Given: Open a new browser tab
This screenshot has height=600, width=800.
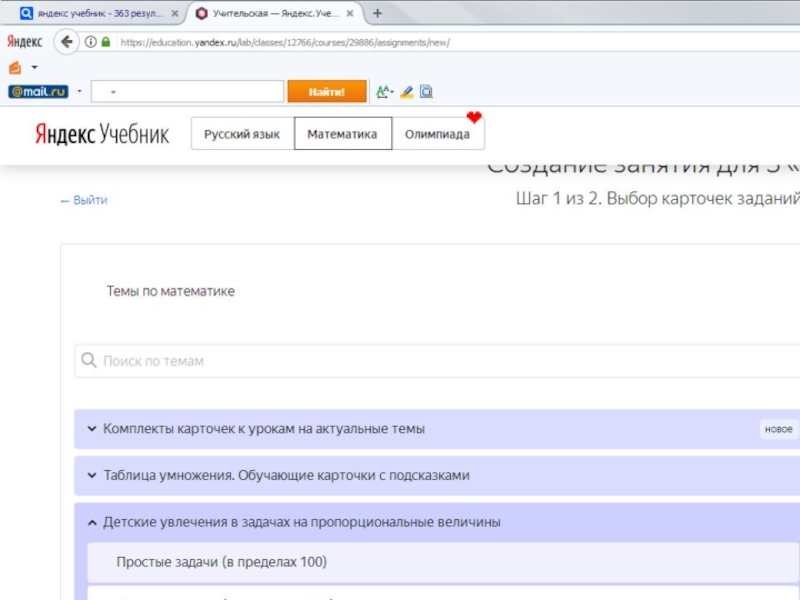Looking at the screenshot, I should 377,13.
